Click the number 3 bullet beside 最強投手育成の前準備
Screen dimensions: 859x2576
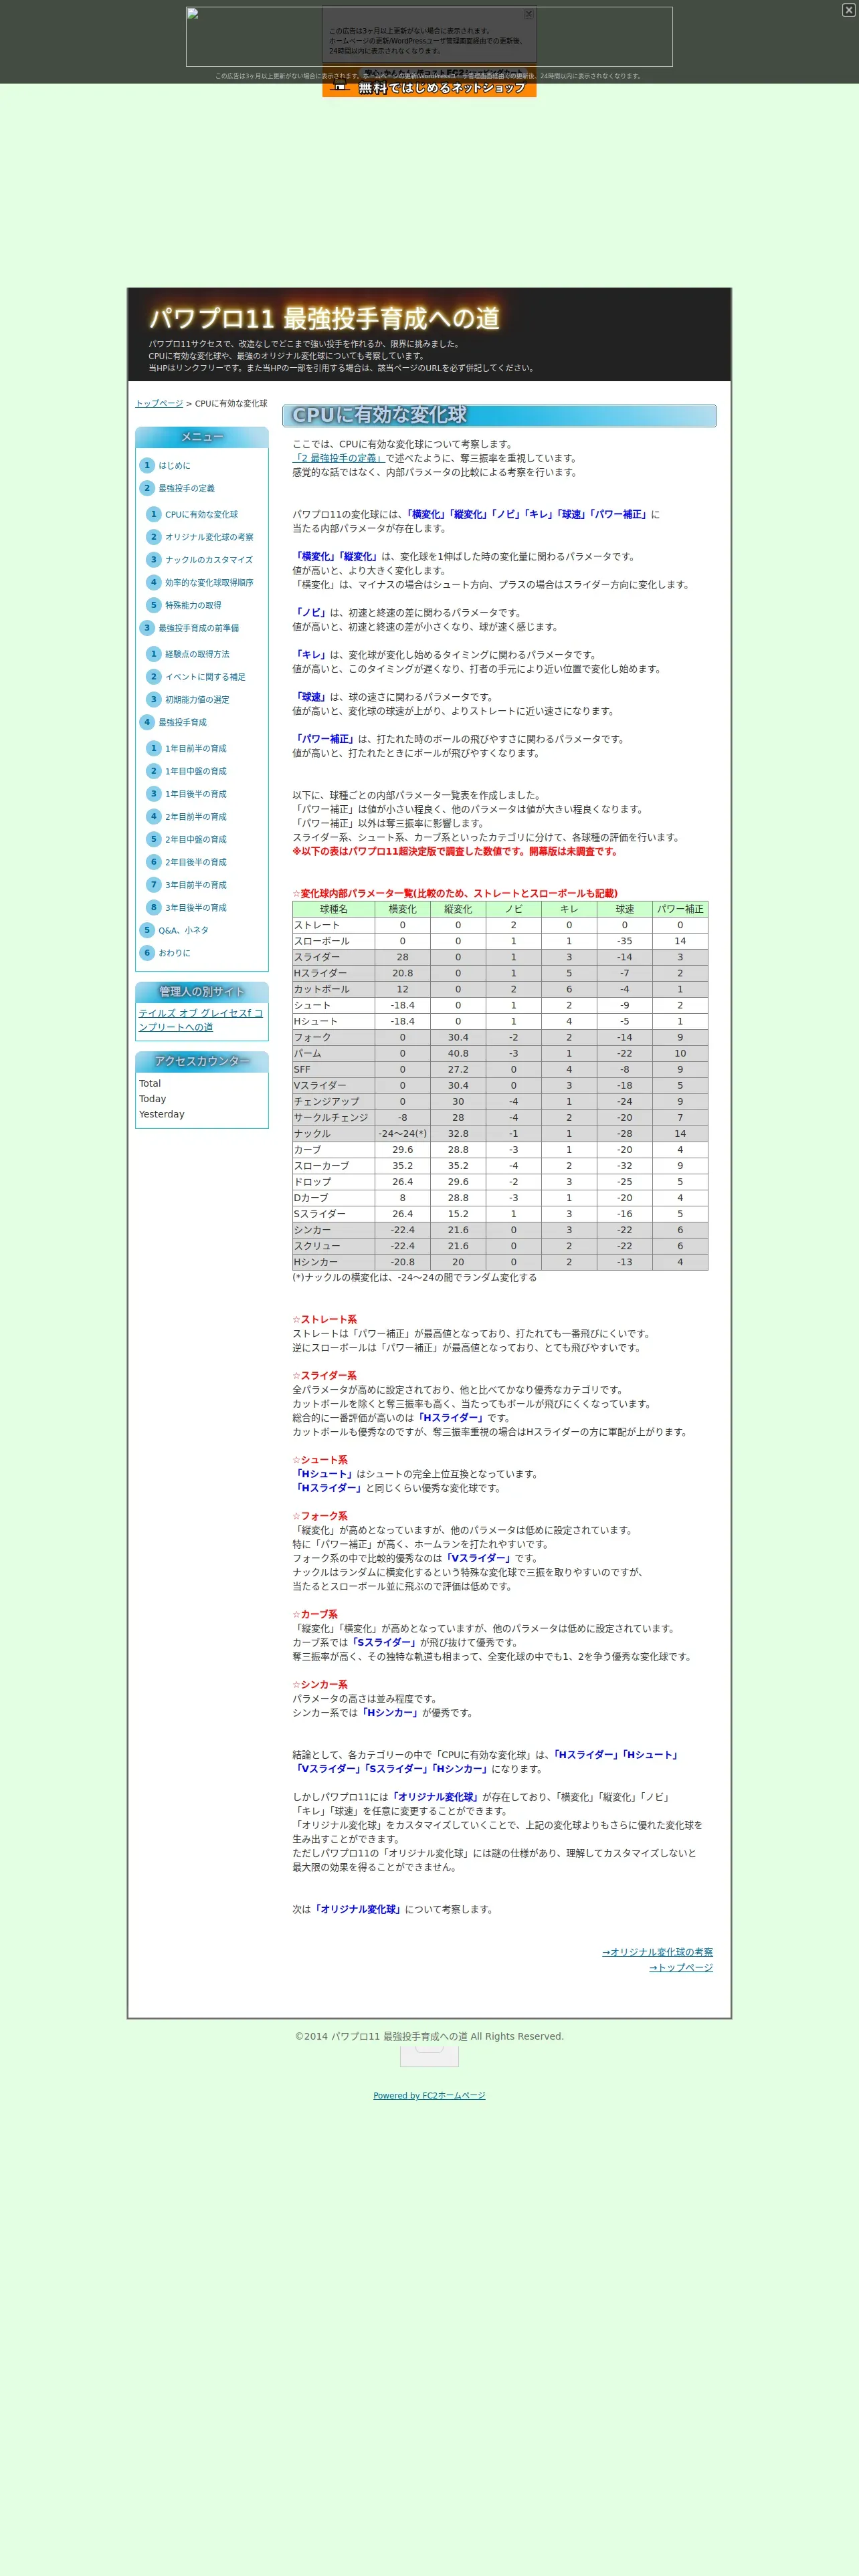click(x=147, y=628)
